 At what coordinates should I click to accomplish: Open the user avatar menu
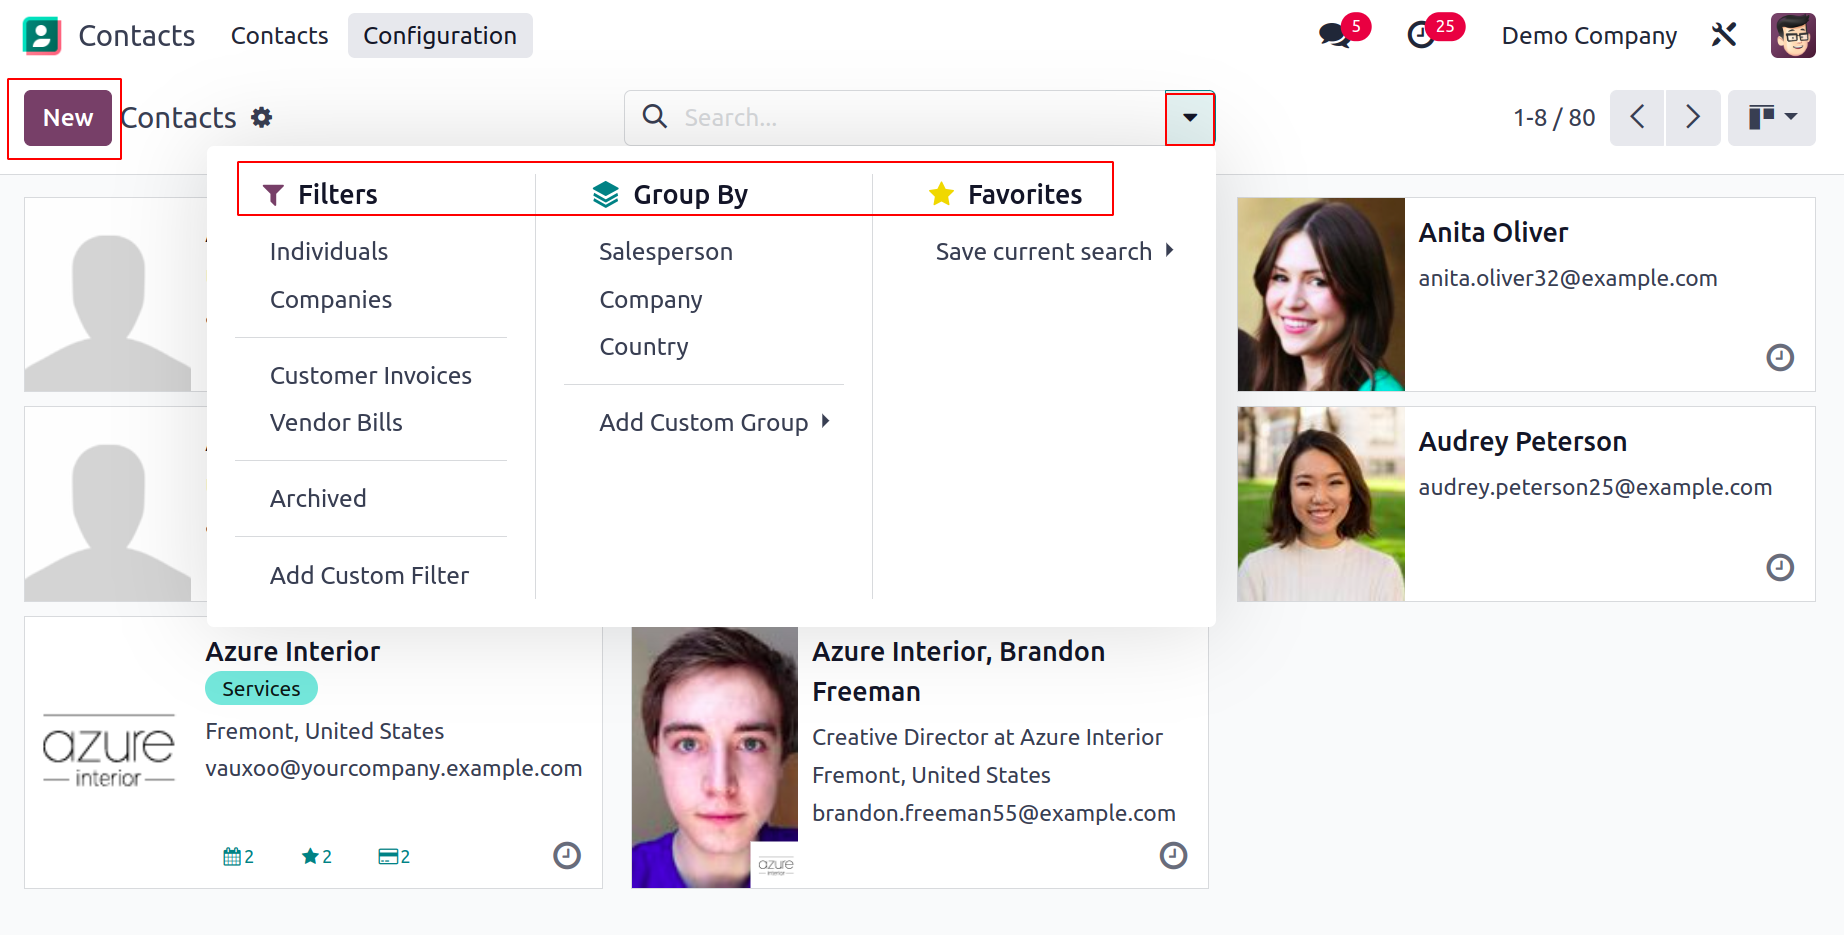pos(1793,35)
